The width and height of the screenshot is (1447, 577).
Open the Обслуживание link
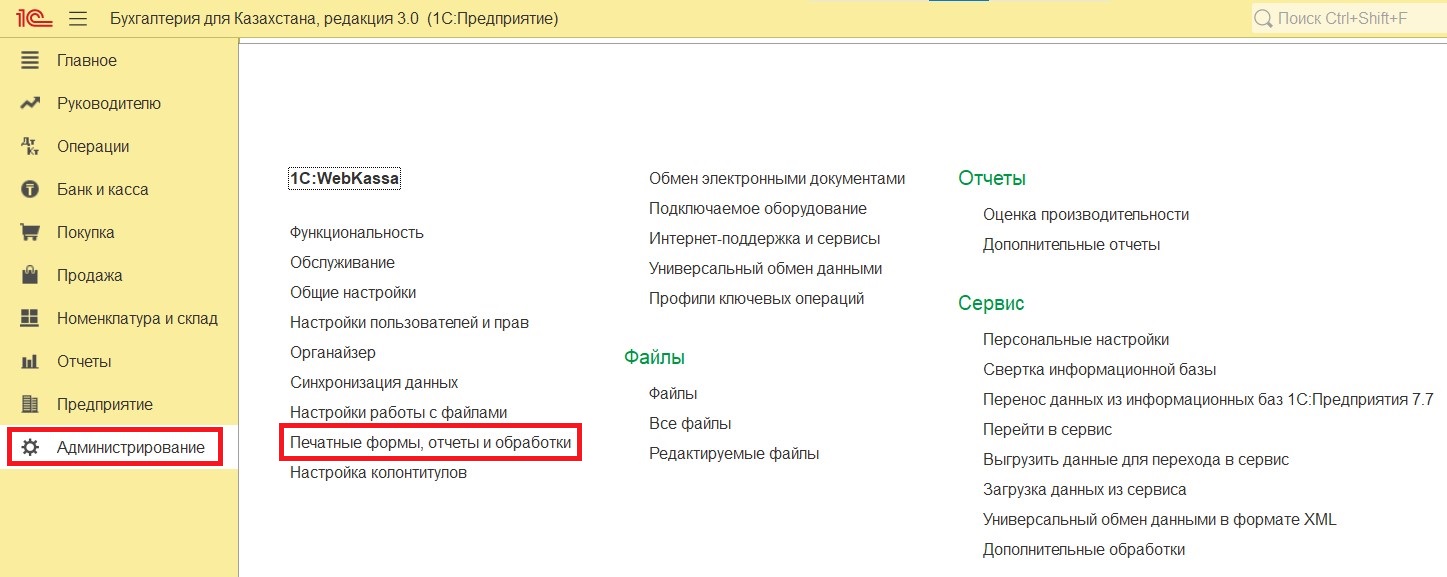(342, 262)
